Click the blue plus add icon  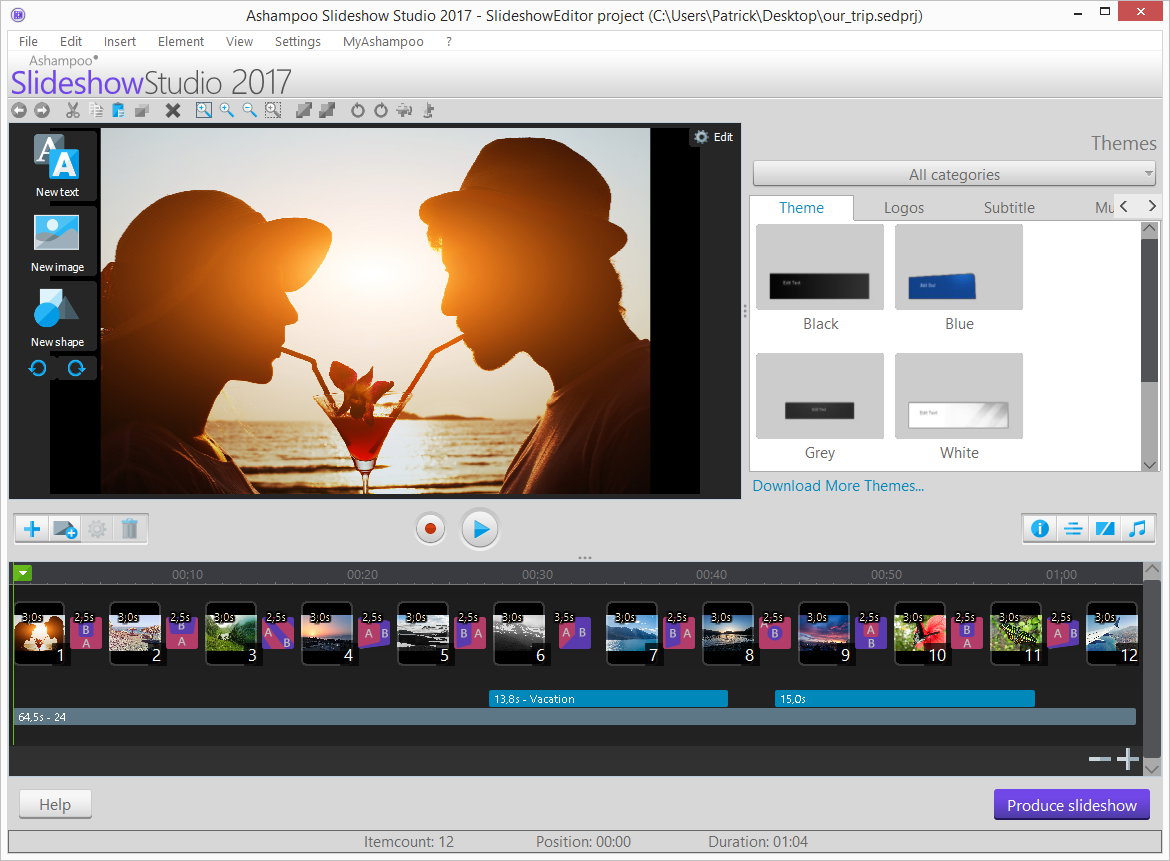click(32, 529)
